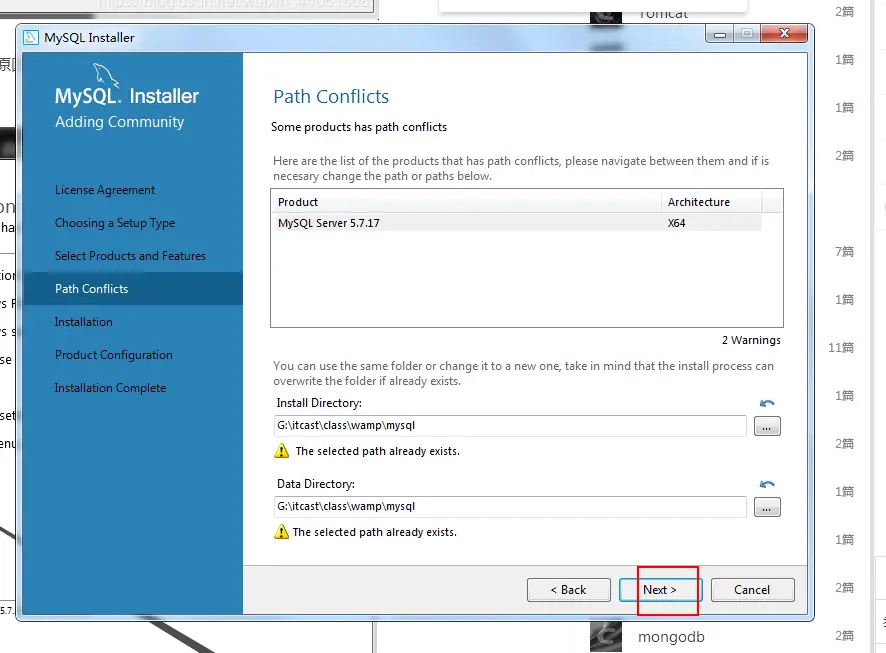This screenshot has width=886, height=653.
Task: Browse for Install Directory with the ellipsis button
Action: point(767,426)
